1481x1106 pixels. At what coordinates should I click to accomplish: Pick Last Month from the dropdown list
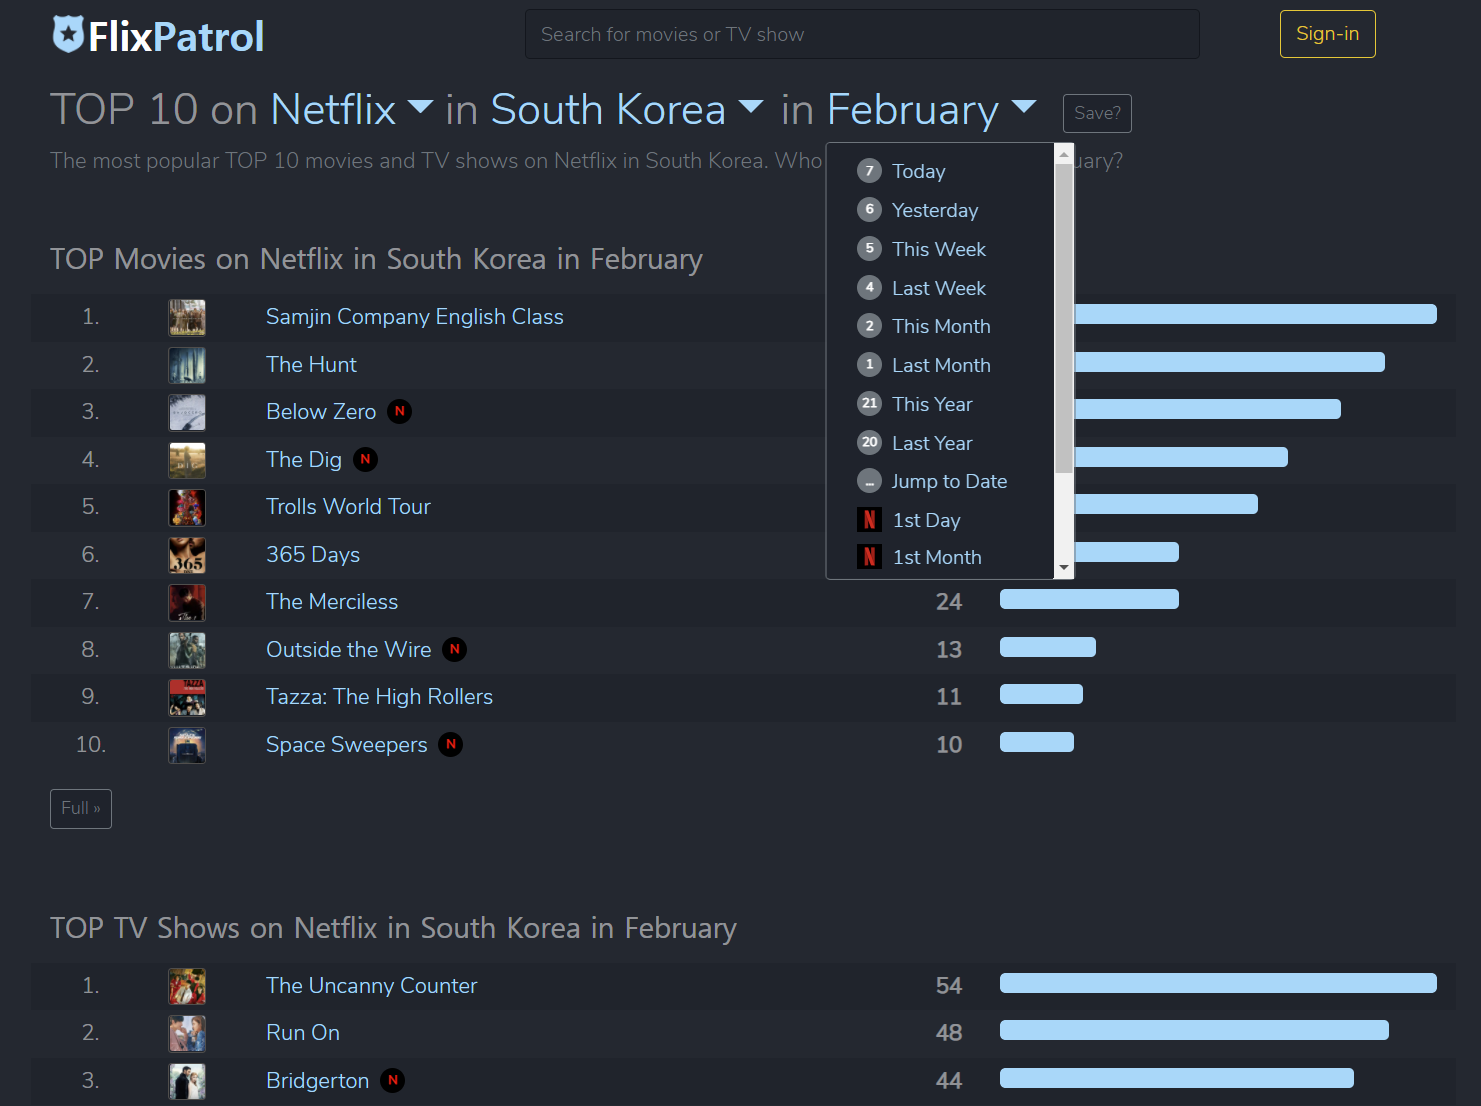click(x=941, y=365)
